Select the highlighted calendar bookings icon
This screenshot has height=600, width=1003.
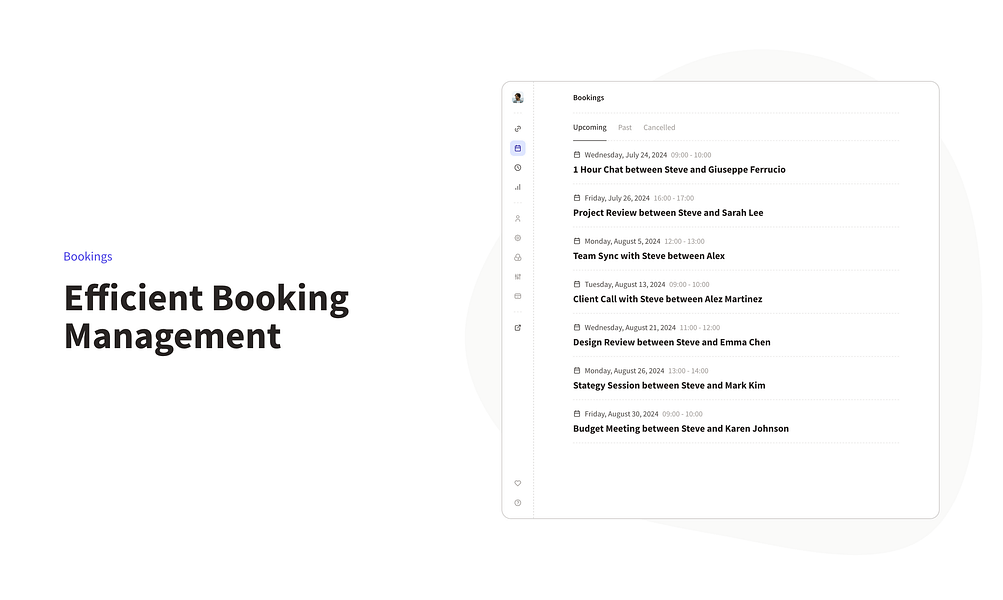517,148
